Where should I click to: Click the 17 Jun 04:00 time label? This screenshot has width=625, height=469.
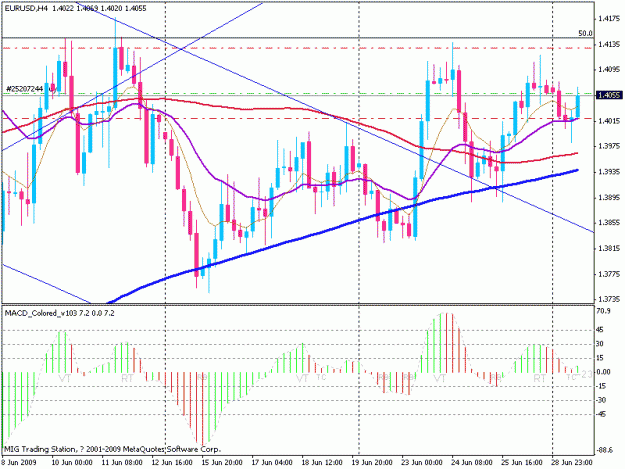(x=272, y=462)
